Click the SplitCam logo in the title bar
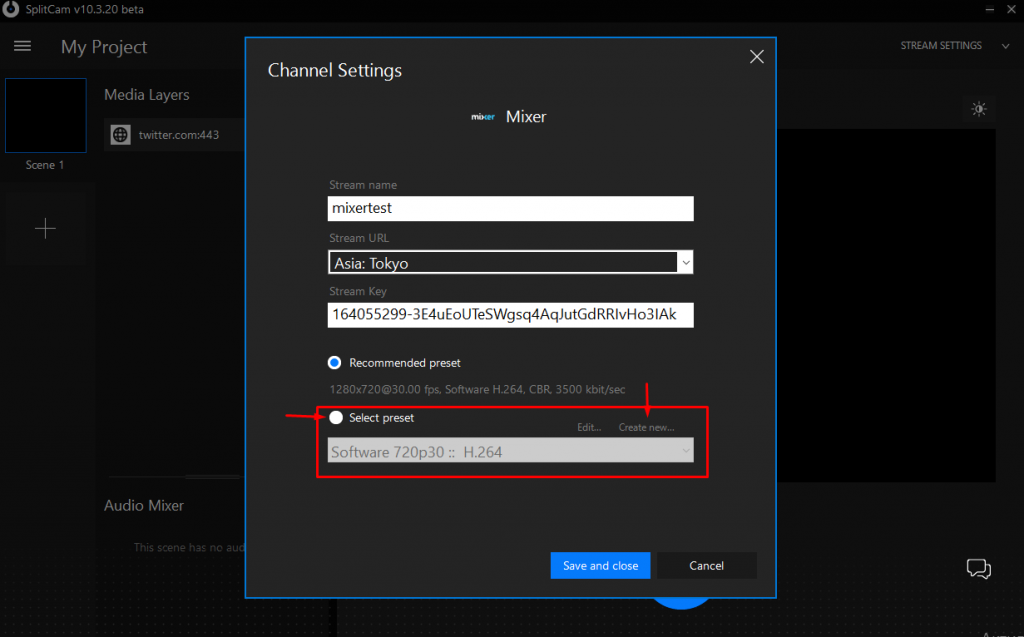This screenshot has height=637, width=1024. [x=10, y=9]
